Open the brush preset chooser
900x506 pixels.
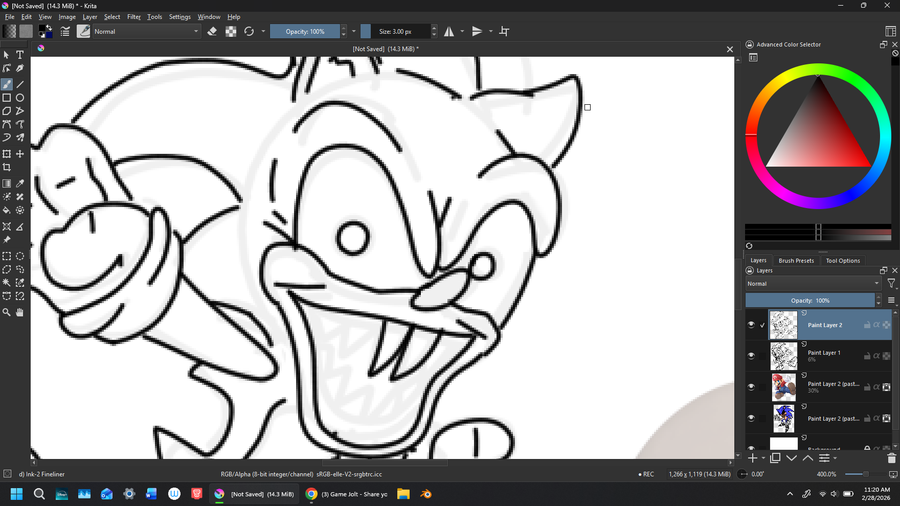83,32
